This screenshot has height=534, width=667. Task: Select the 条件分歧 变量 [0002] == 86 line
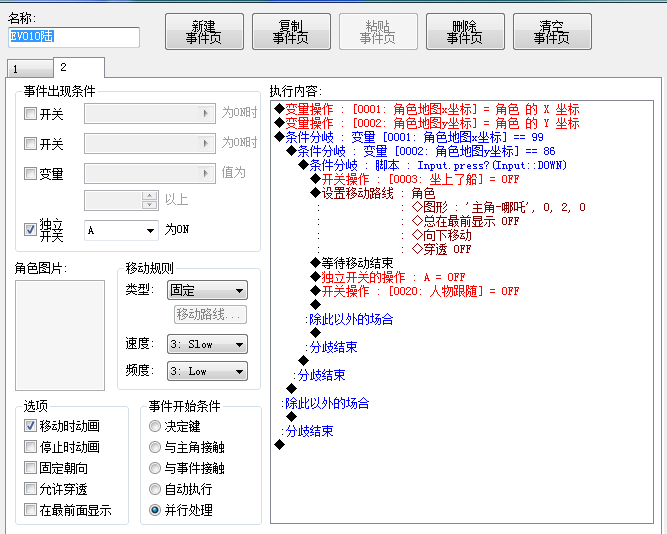pos(421,151)
